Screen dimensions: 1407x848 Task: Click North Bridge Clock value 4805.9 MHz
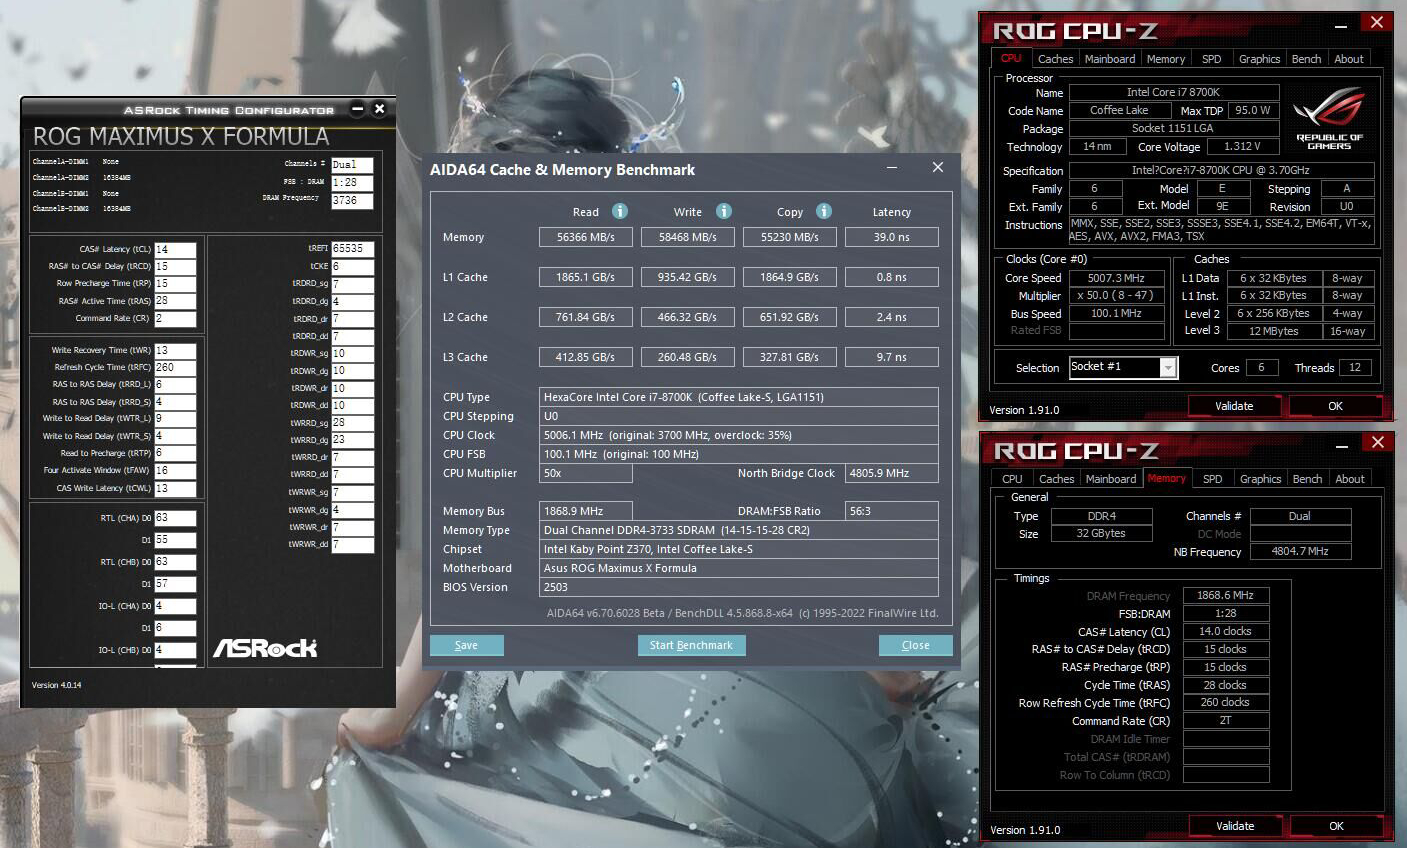pos(892,473)
